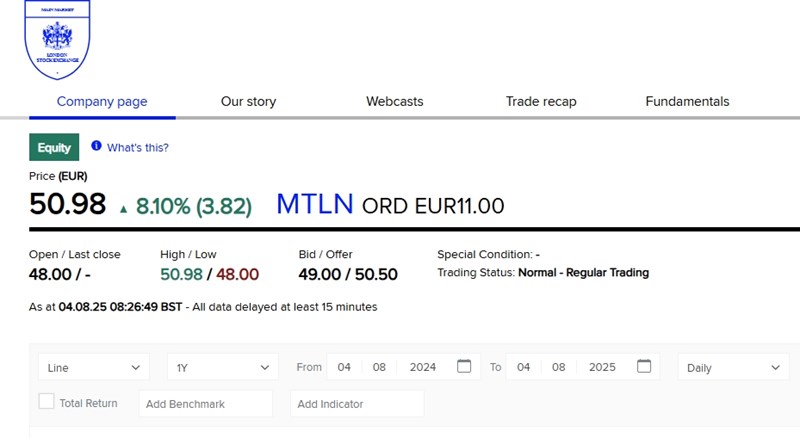Viewport: 800px width, 438px height.
Task: Click the Bid / Offer value 49.00 / 50.50
Action: point(348,275)
